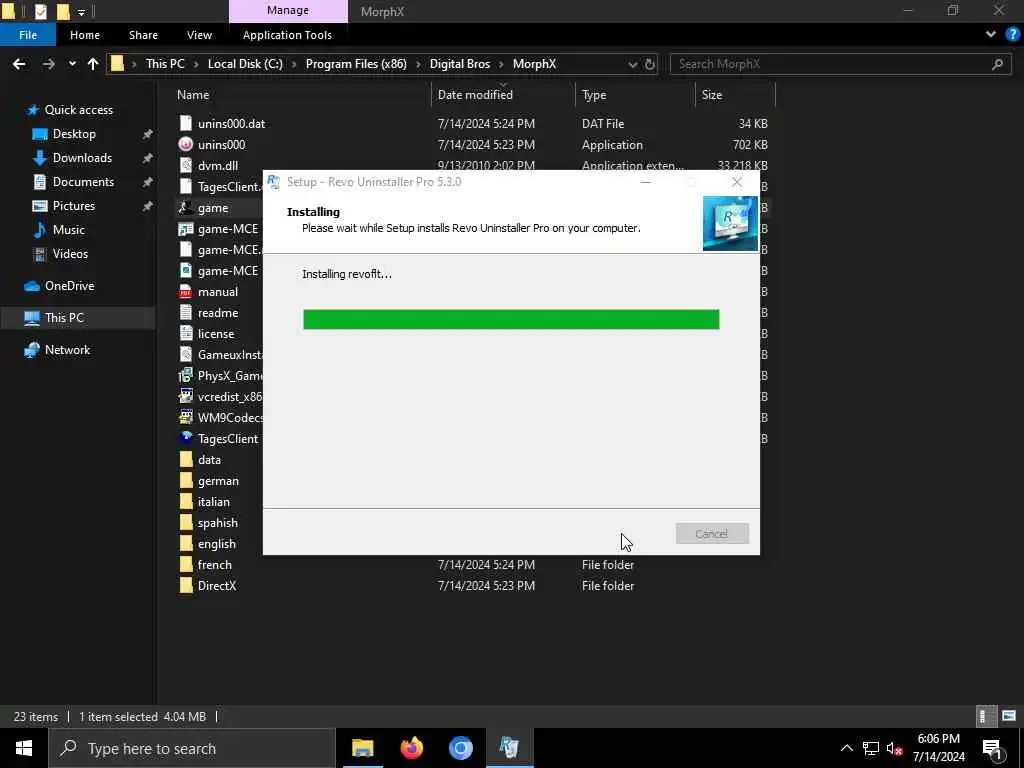Select the dvm.dll file icon
This screenshot has height=768, width=1024.
pyautogui.click(x=186, y=165)
